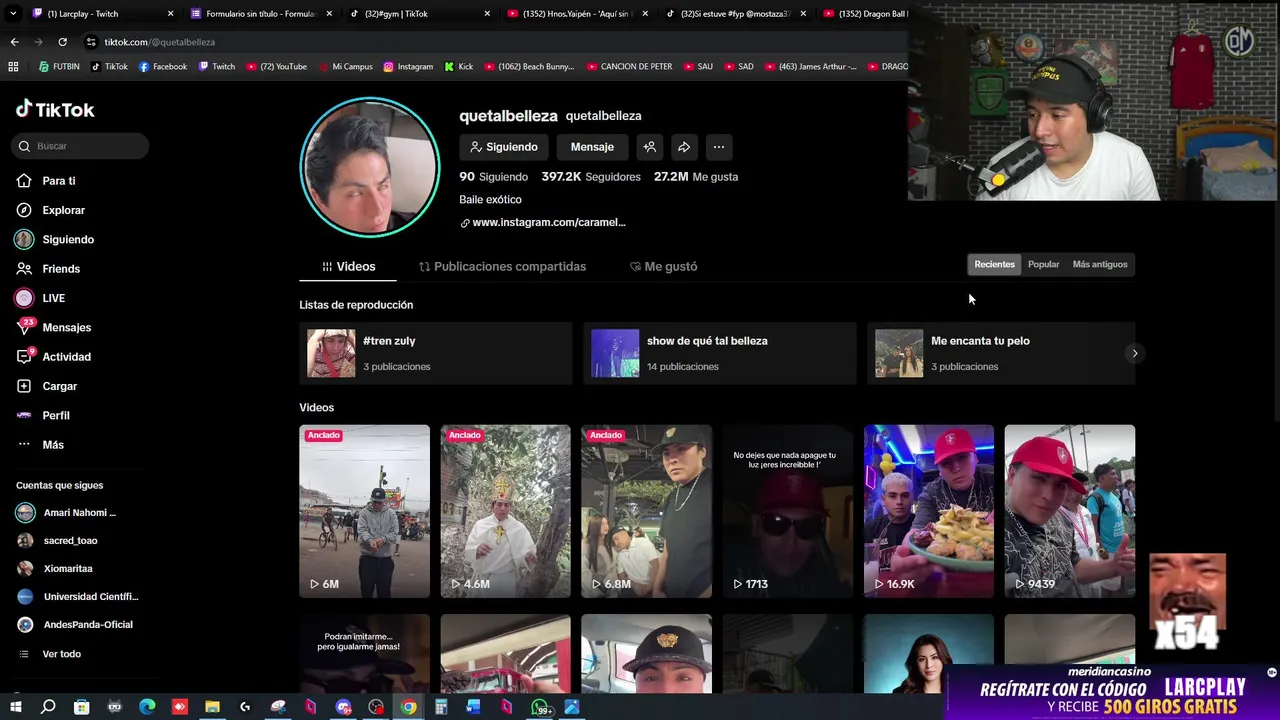Open the quetalbelleza profile picture

click(x=370, y=167)
